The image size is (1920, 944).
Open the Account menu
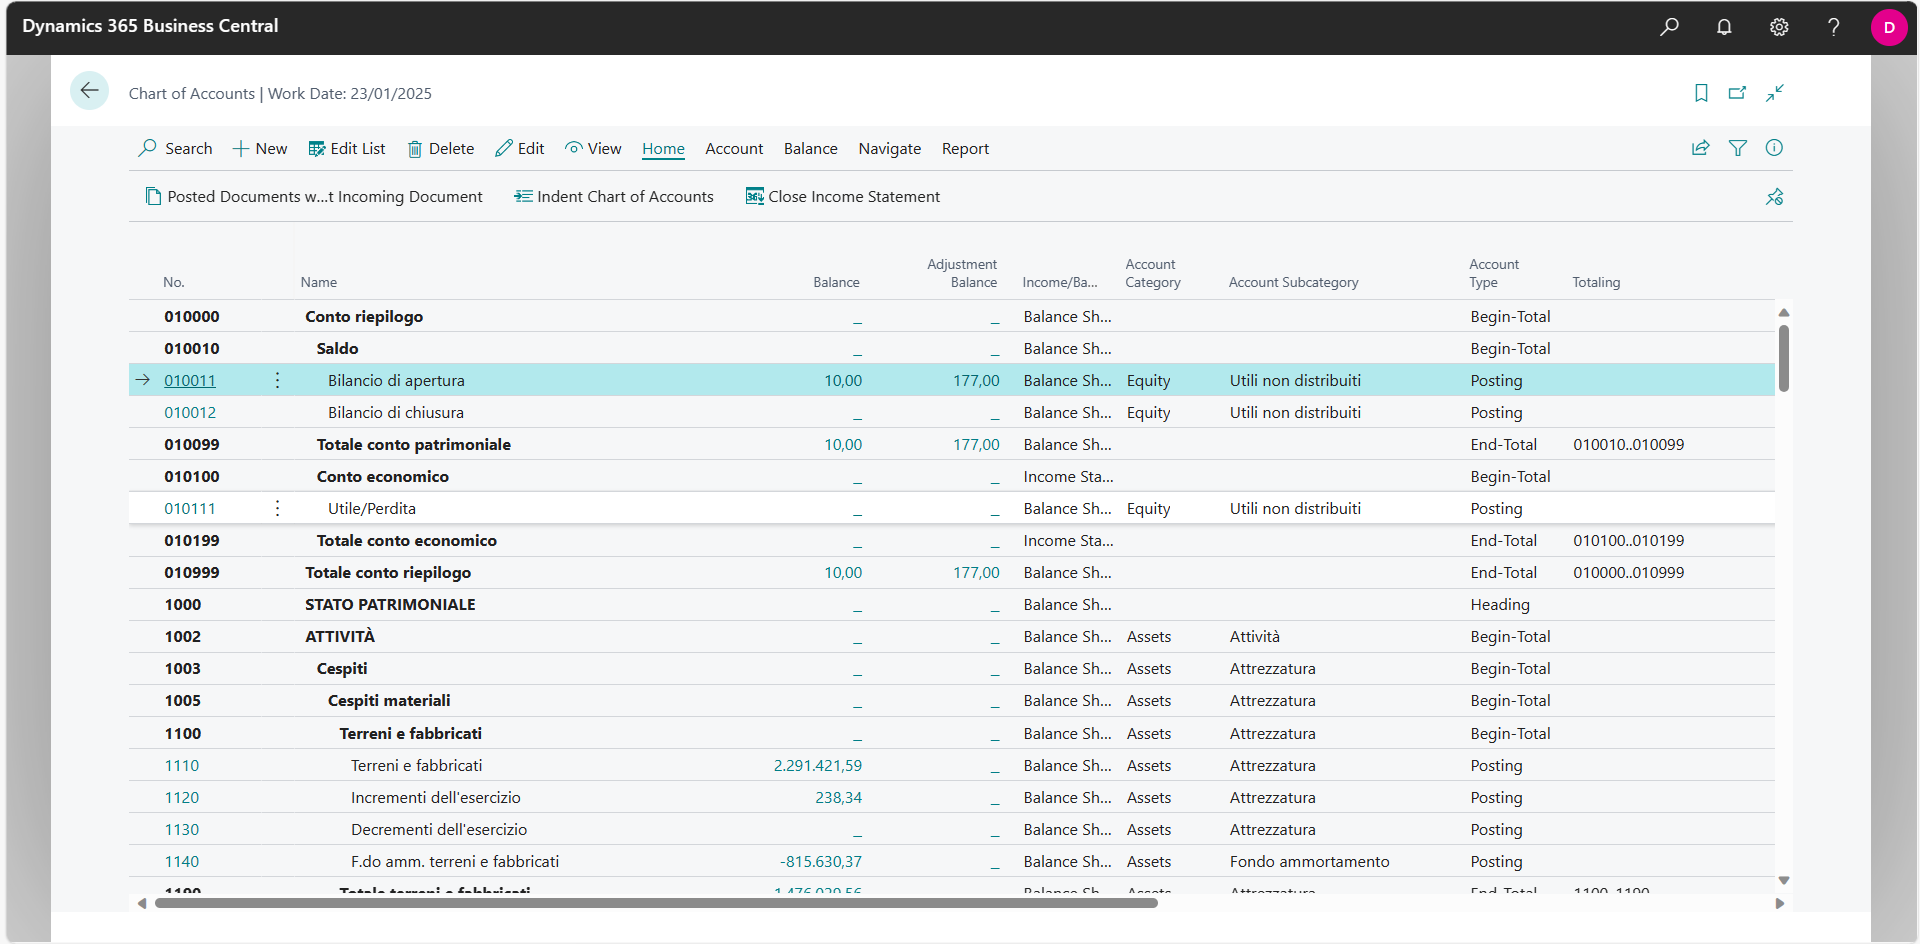click(734, 148)
